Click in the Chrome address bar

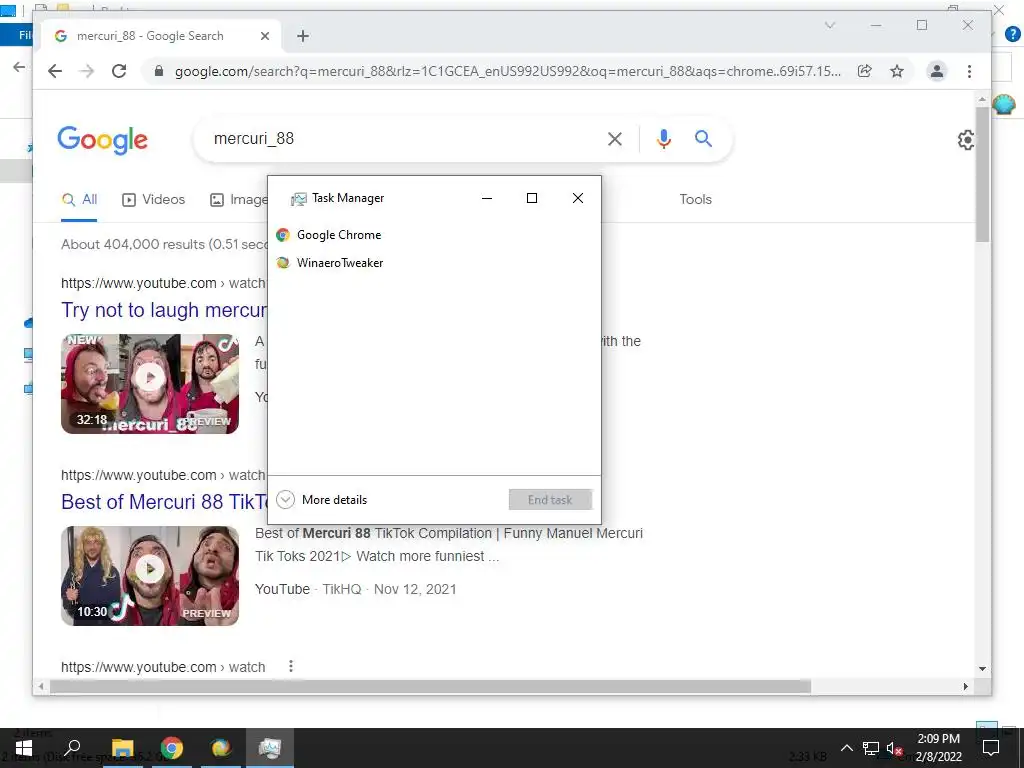(507, 71)
